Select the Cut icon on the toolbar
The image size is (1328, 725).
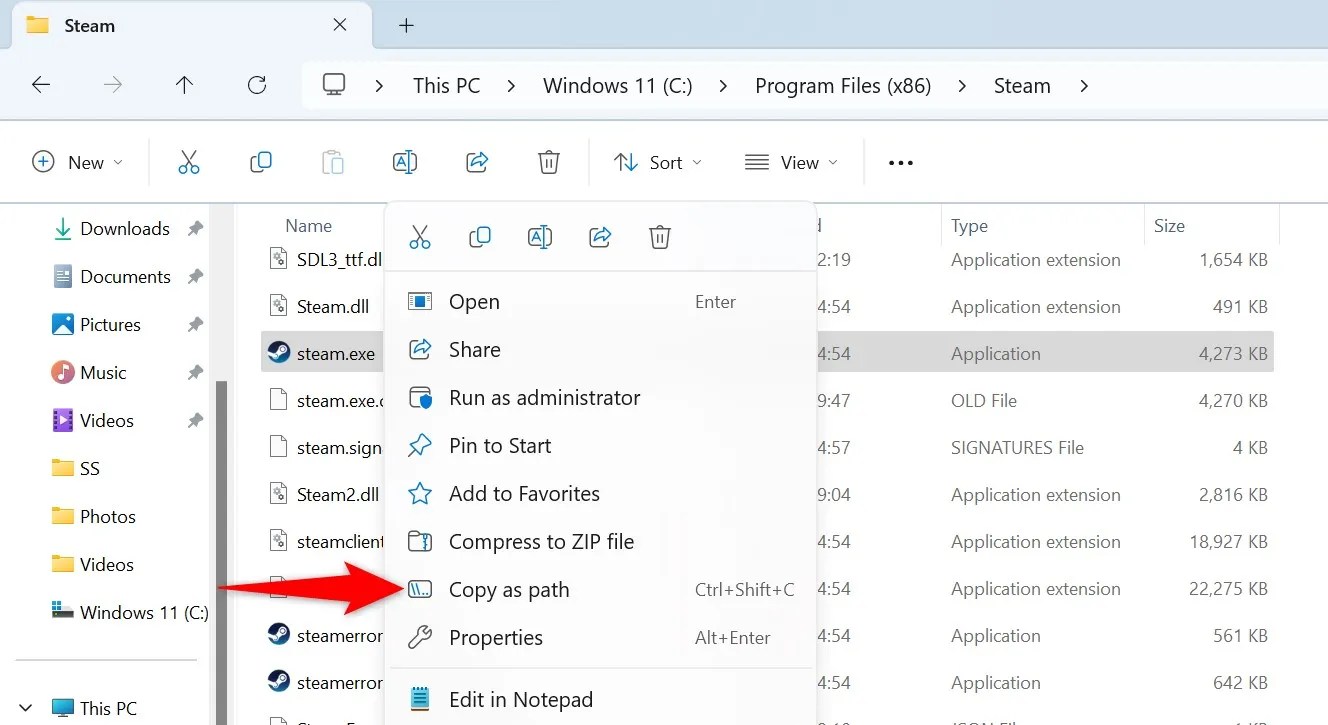(x=188, y=161)
